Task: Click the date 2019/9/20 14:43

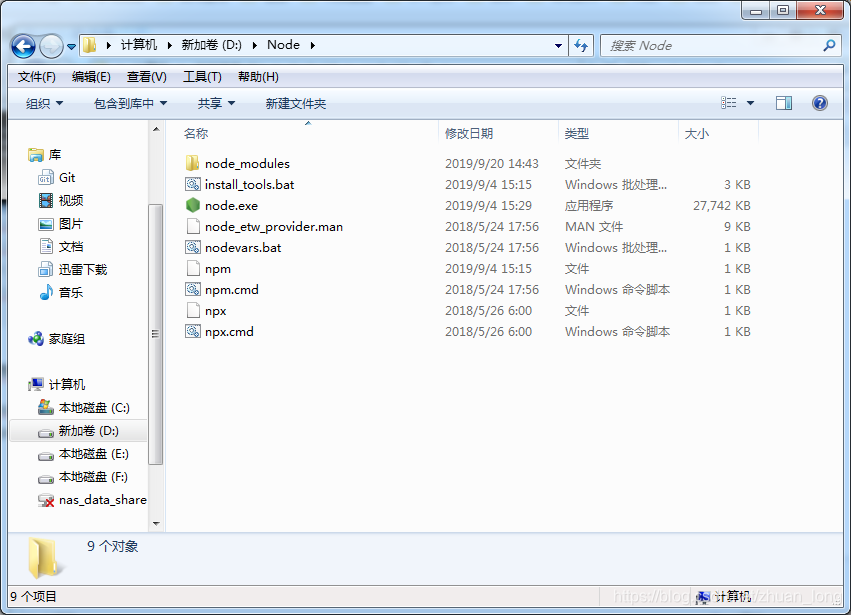Action: (492, 163)
